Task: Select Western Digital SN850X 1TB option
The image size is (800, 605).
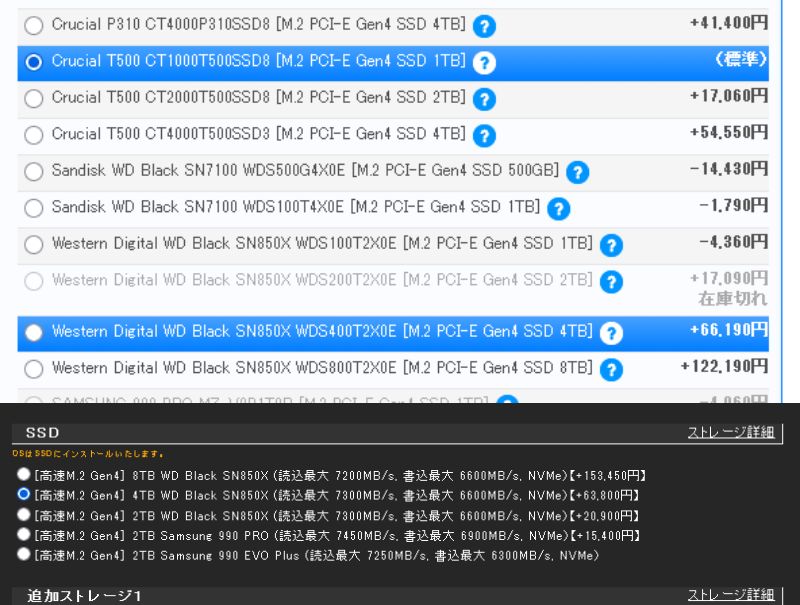Action: [x=34, y=245]
